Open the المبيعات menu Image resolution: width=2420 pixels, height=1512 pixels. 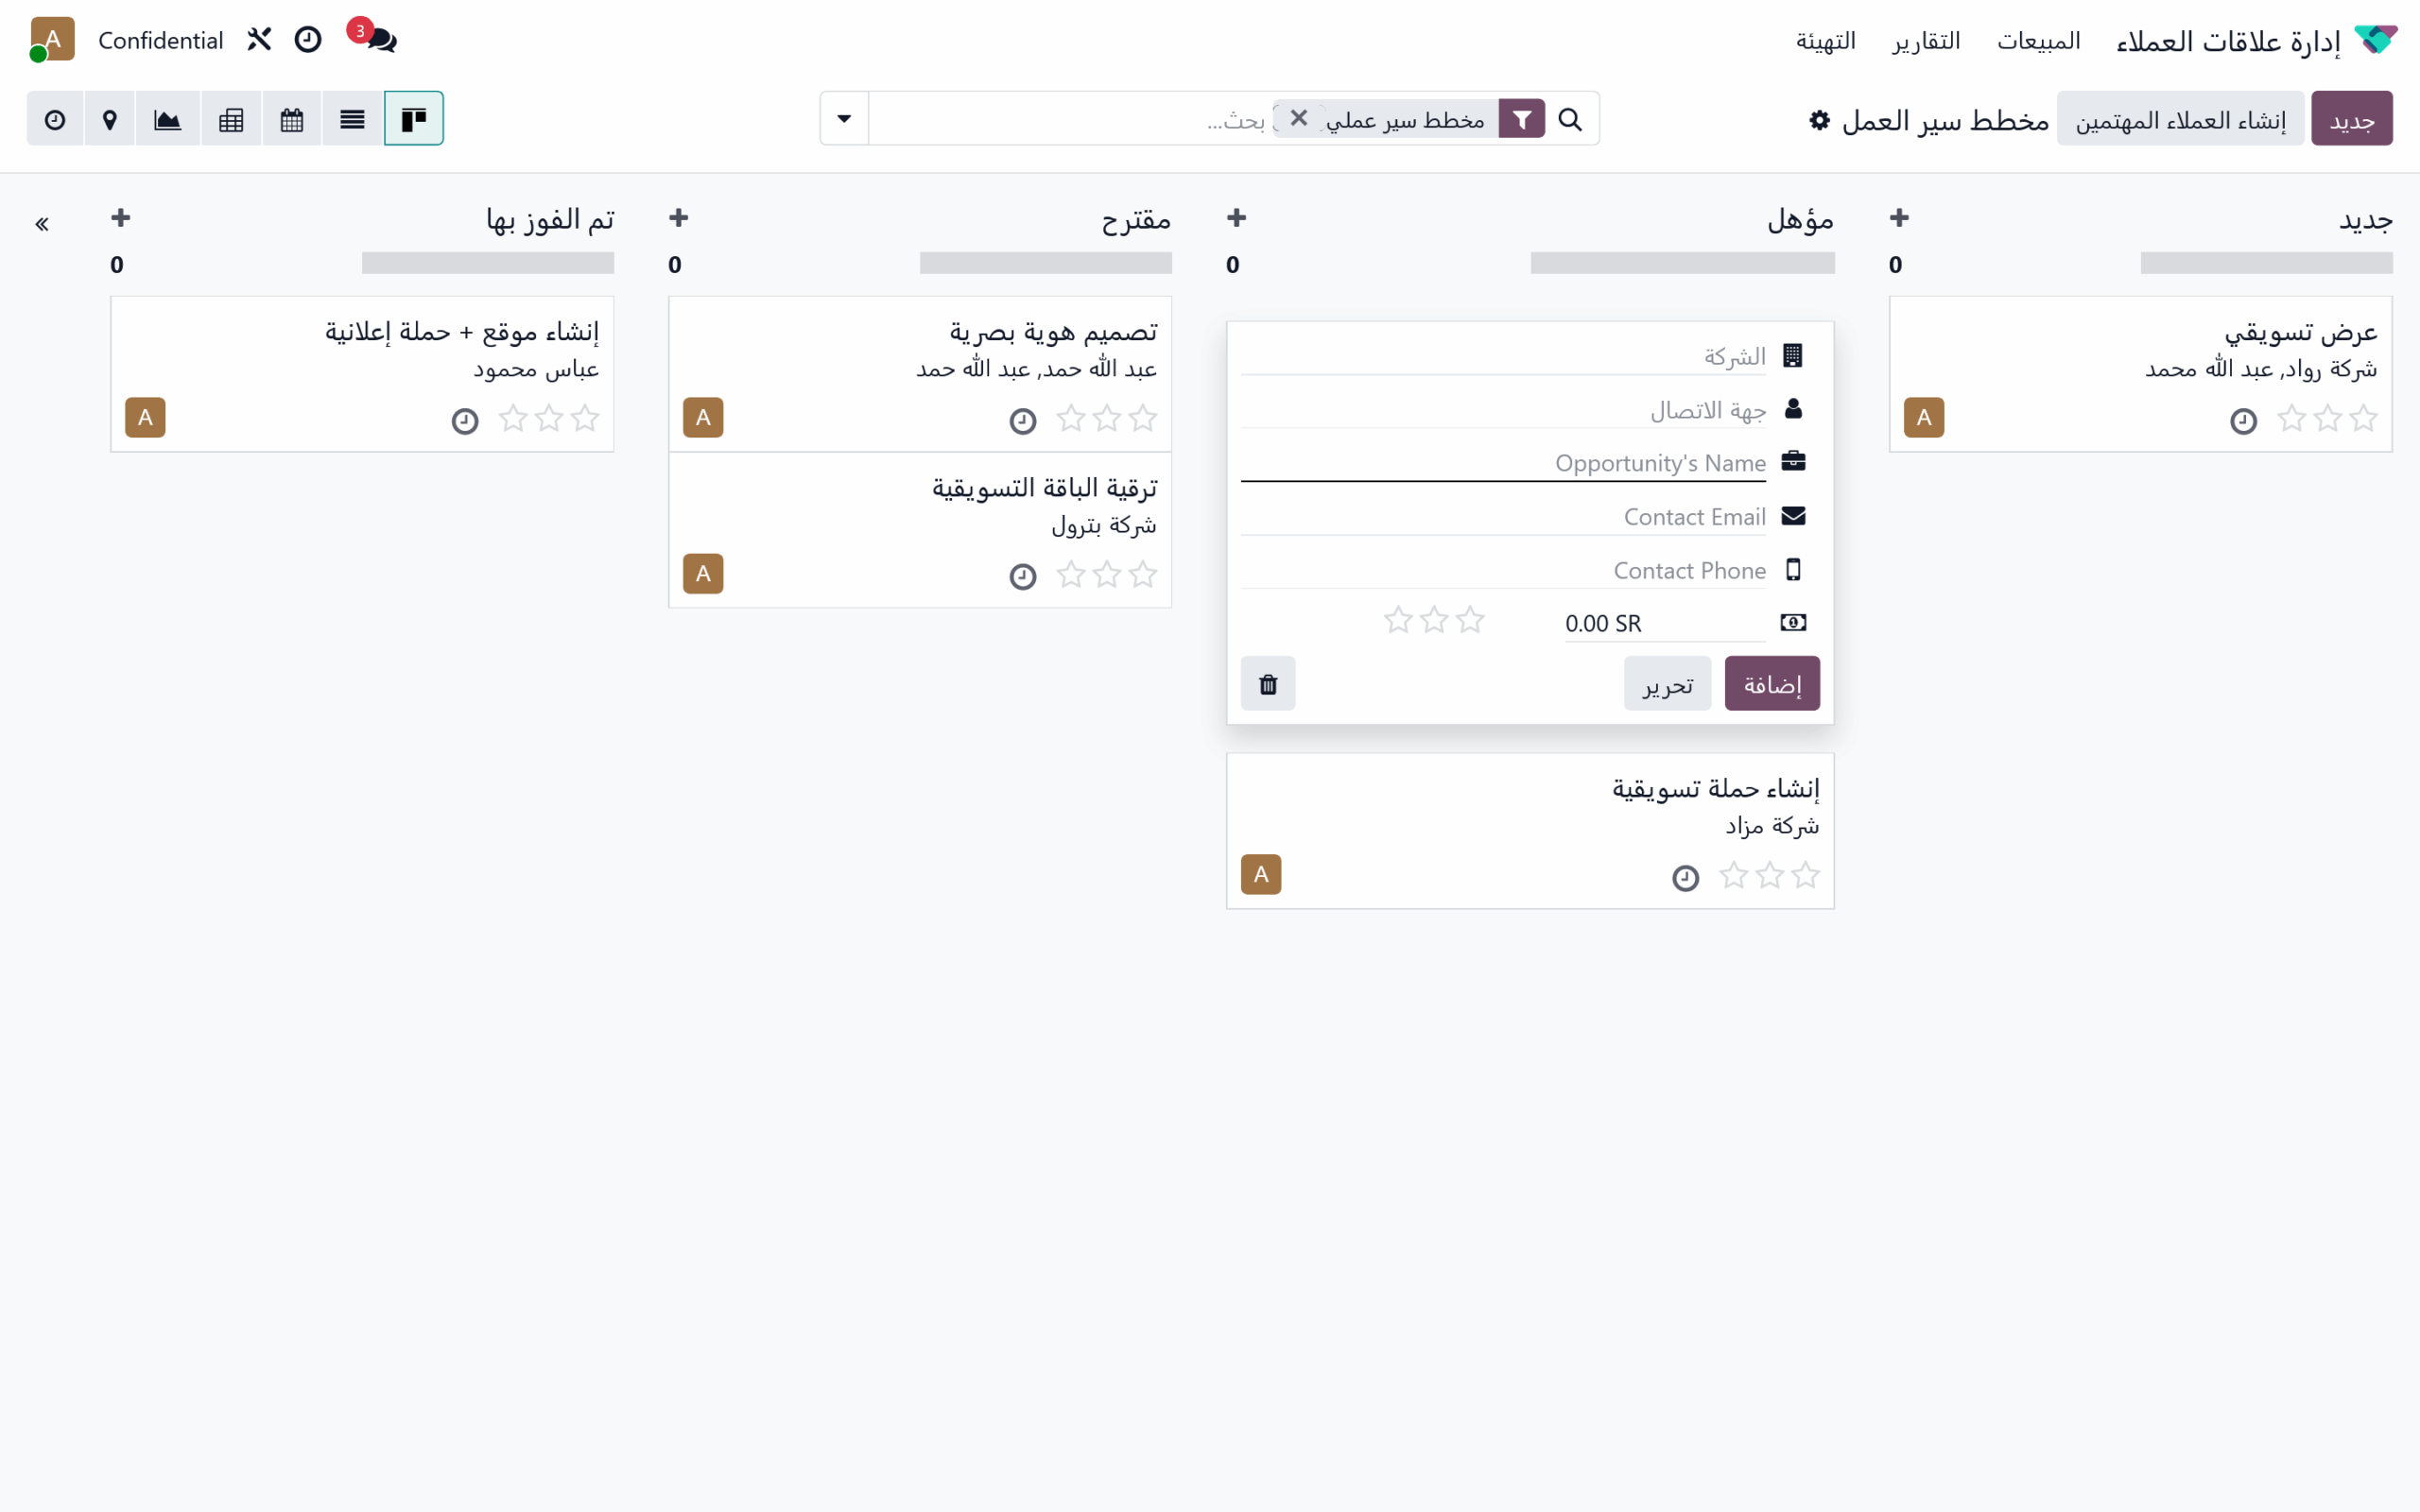click(2038, 41)
